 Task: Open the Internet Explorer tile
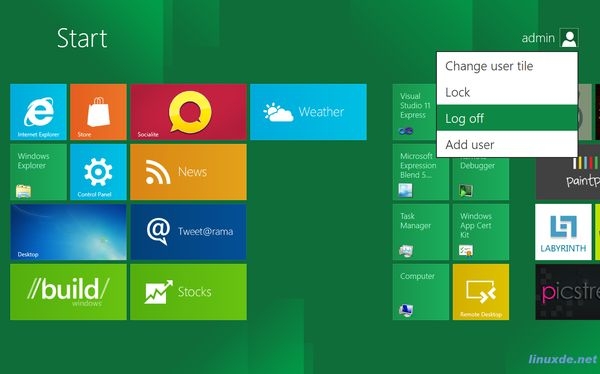38,112
